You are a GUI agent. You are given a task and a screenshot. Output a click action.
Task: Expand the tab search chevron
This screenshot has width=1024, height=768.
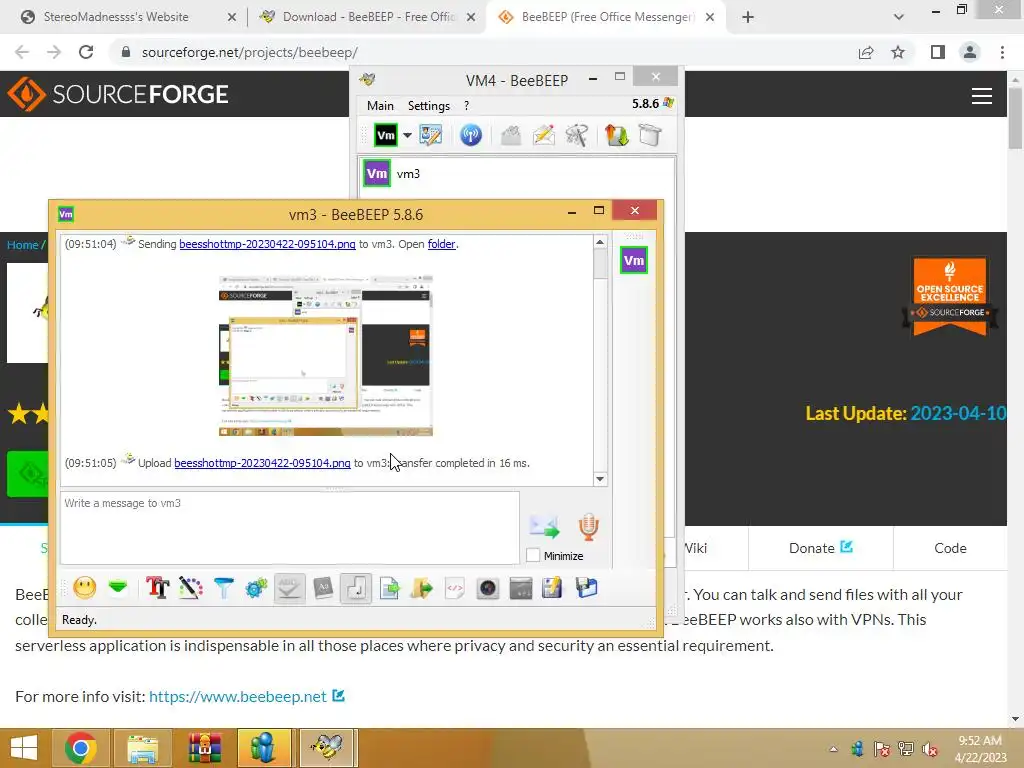pos(899,17)
